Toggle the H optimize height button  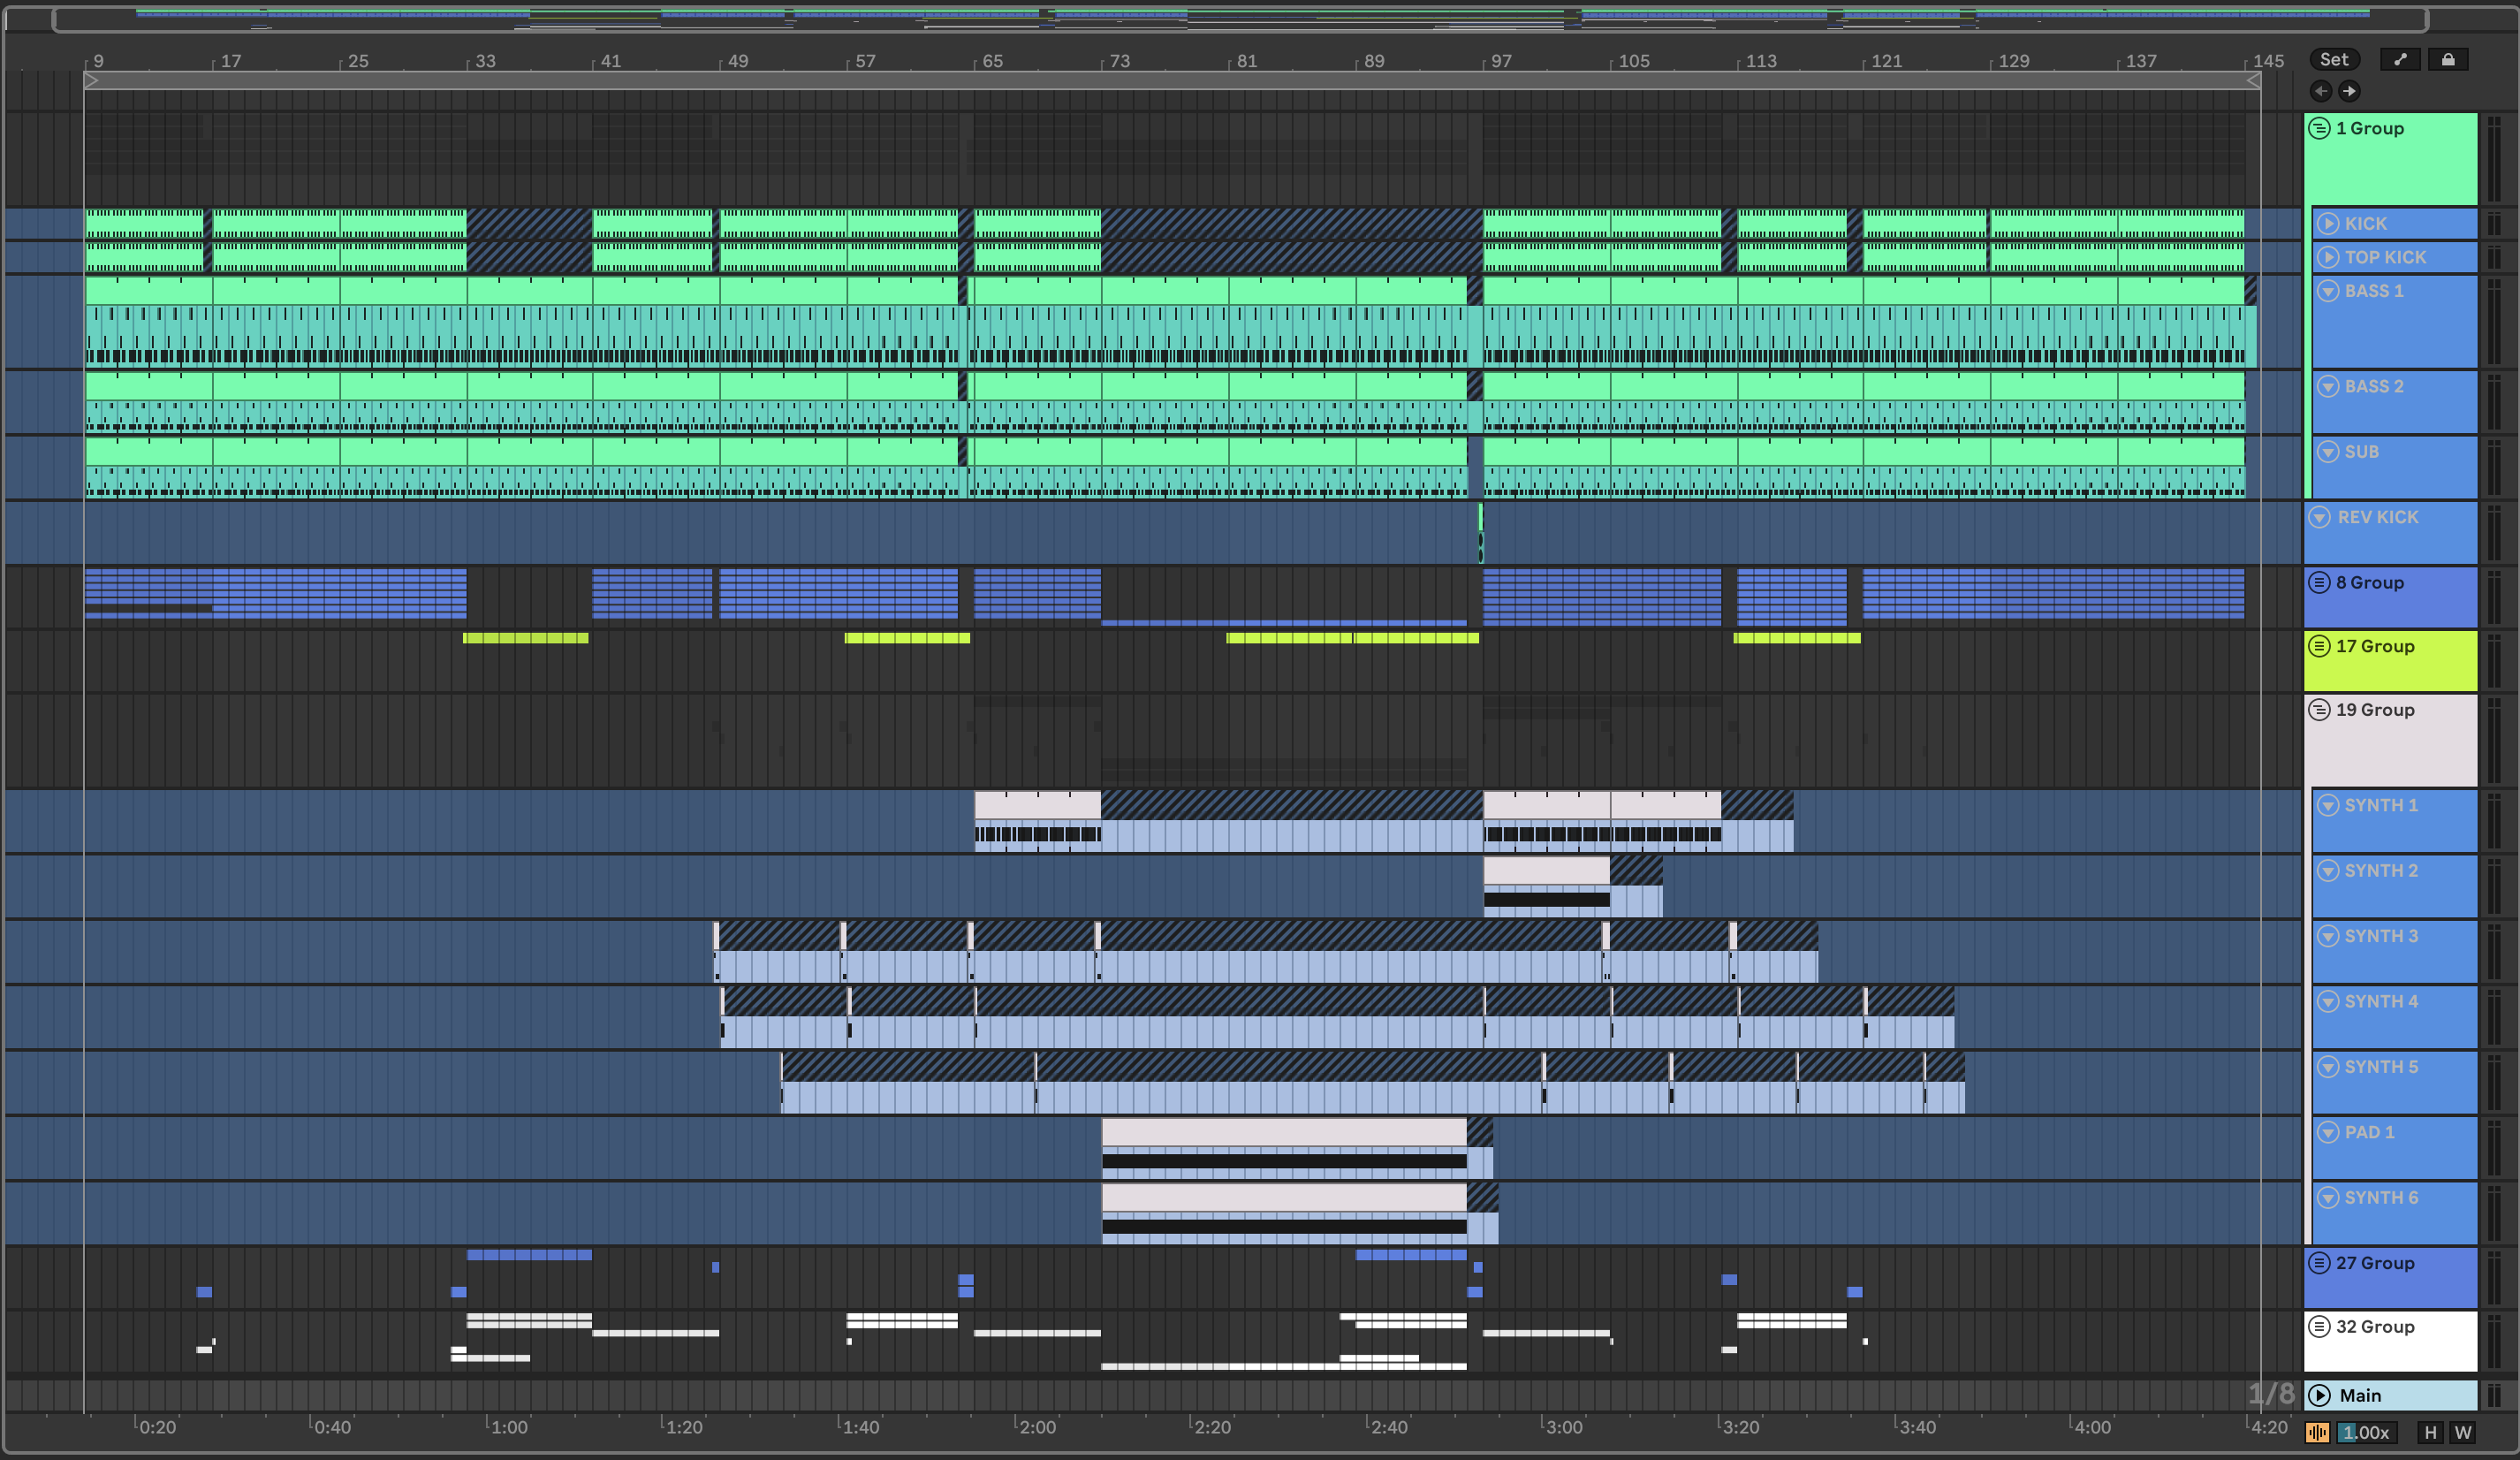tap(2431, 1432)
